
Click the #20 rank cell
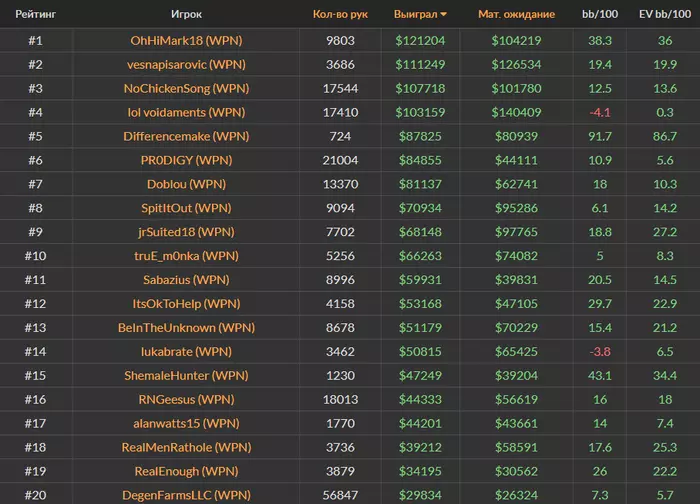point(36,495)
